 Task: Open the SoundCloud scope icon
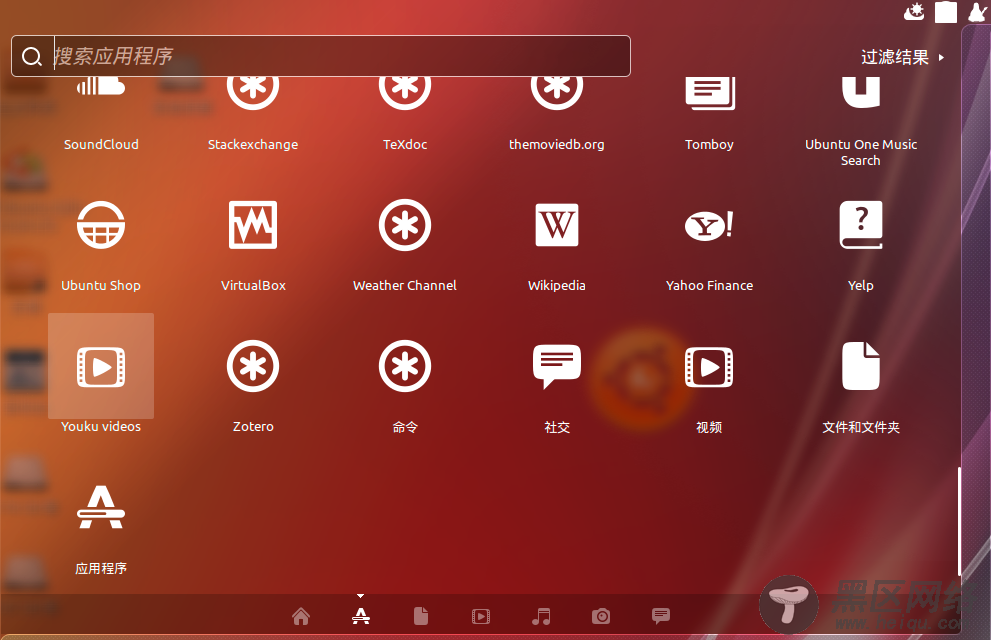101,87
